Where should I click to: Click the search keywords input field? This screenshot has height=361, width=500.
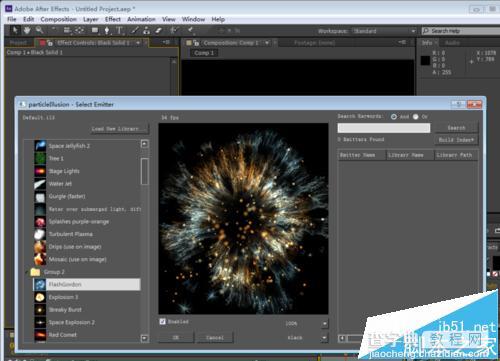pyautogui.click(x=384, y=128)
